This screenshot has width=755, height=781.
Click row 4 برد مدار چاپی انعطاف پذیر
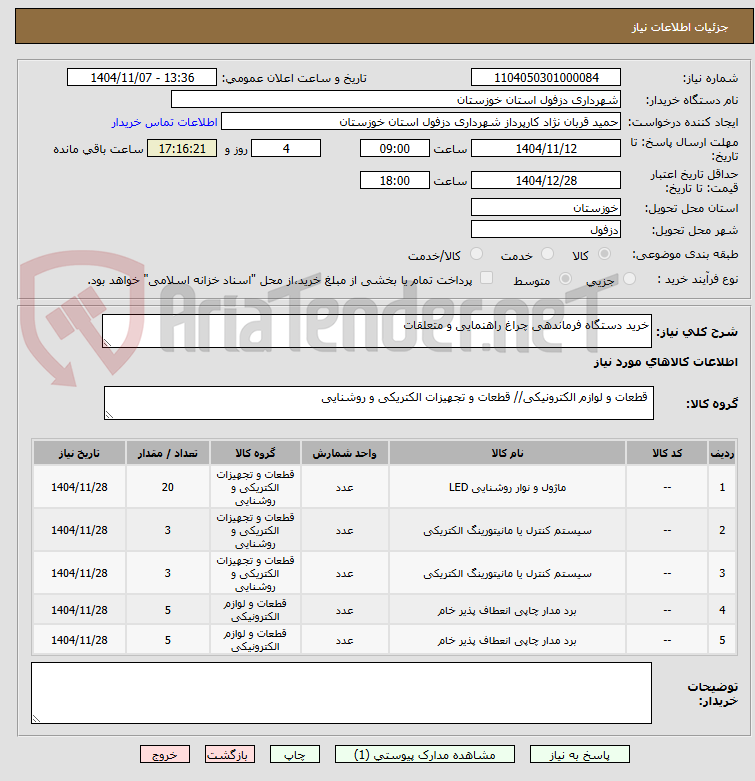coord(507,610)
